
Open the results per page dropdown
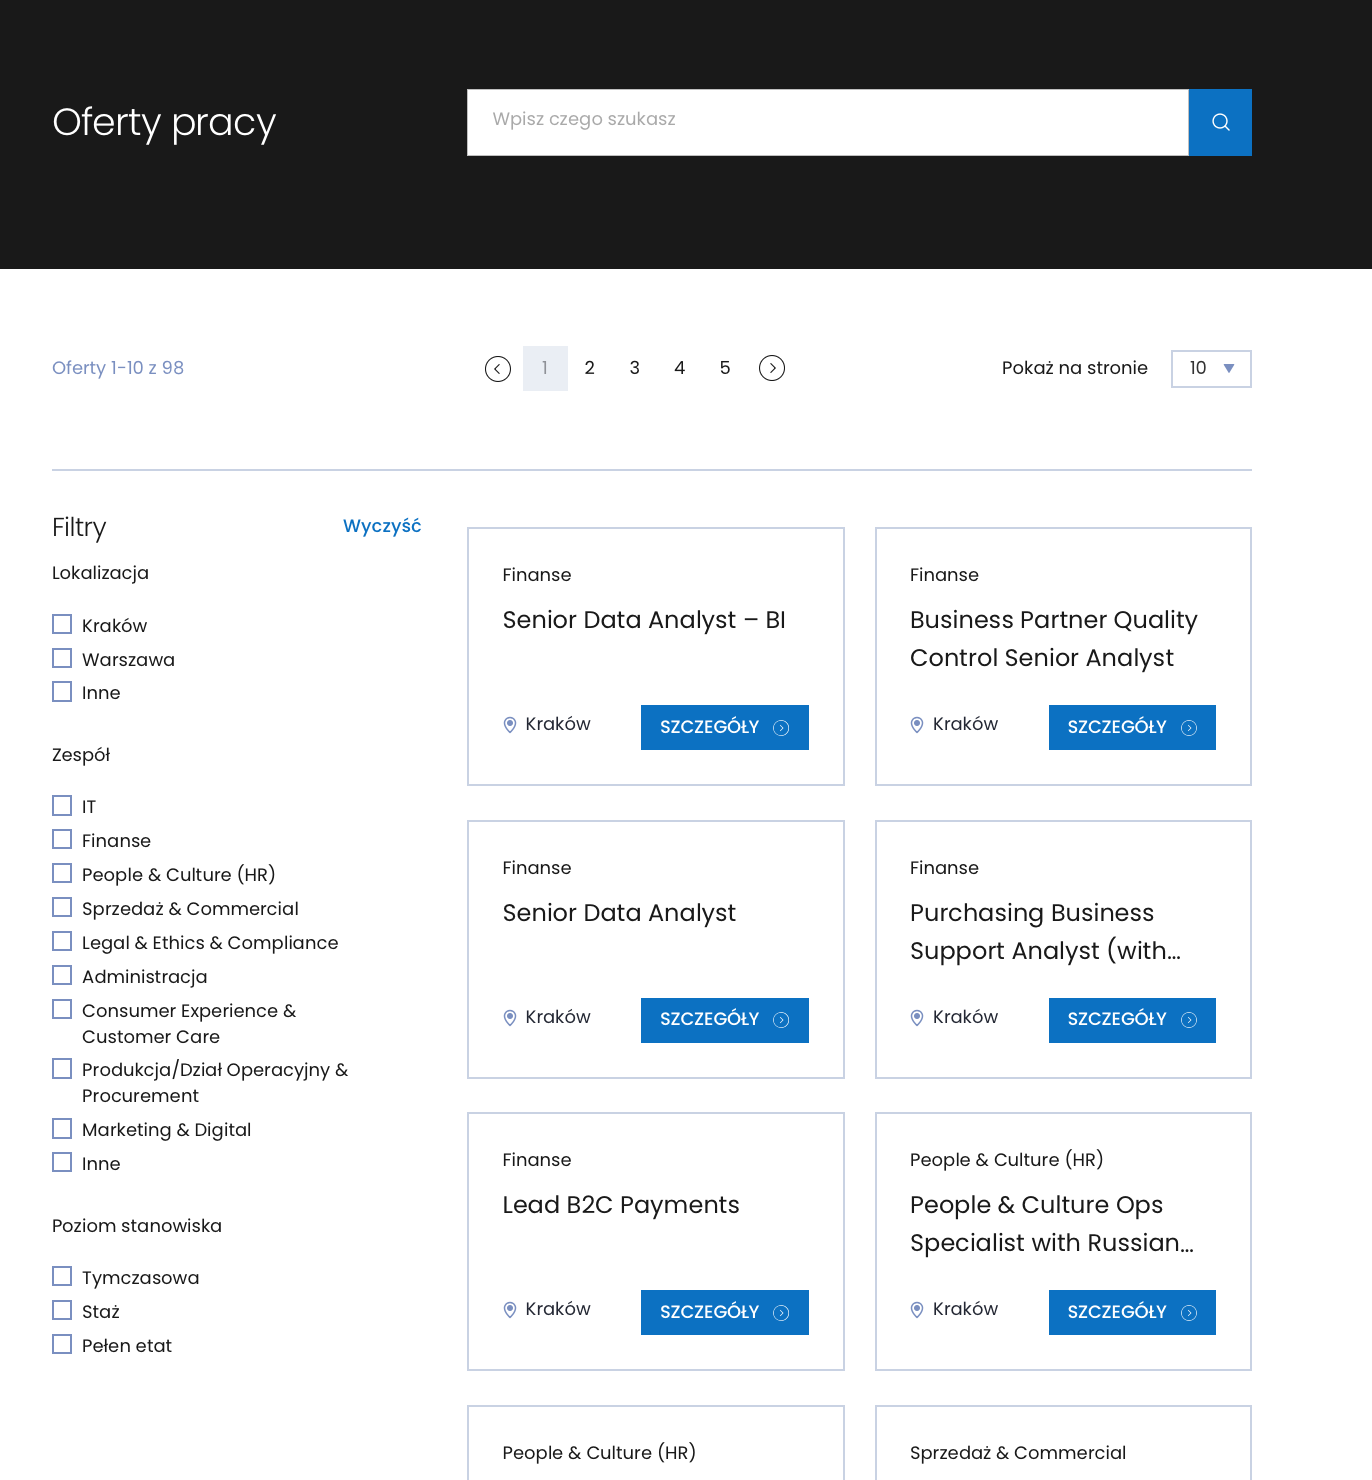(x=1210, y=369)
